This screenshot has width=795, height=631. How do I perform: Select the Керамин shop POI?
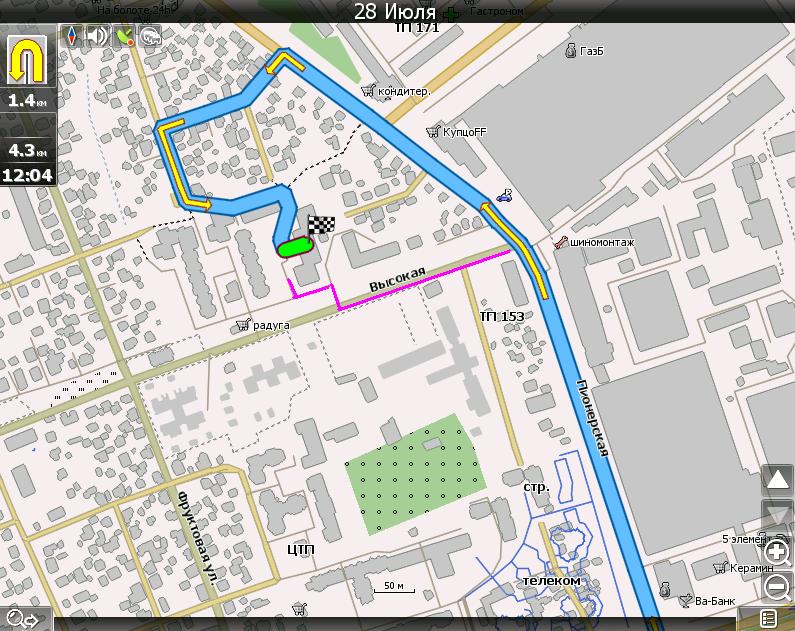[x=743, y=568]
